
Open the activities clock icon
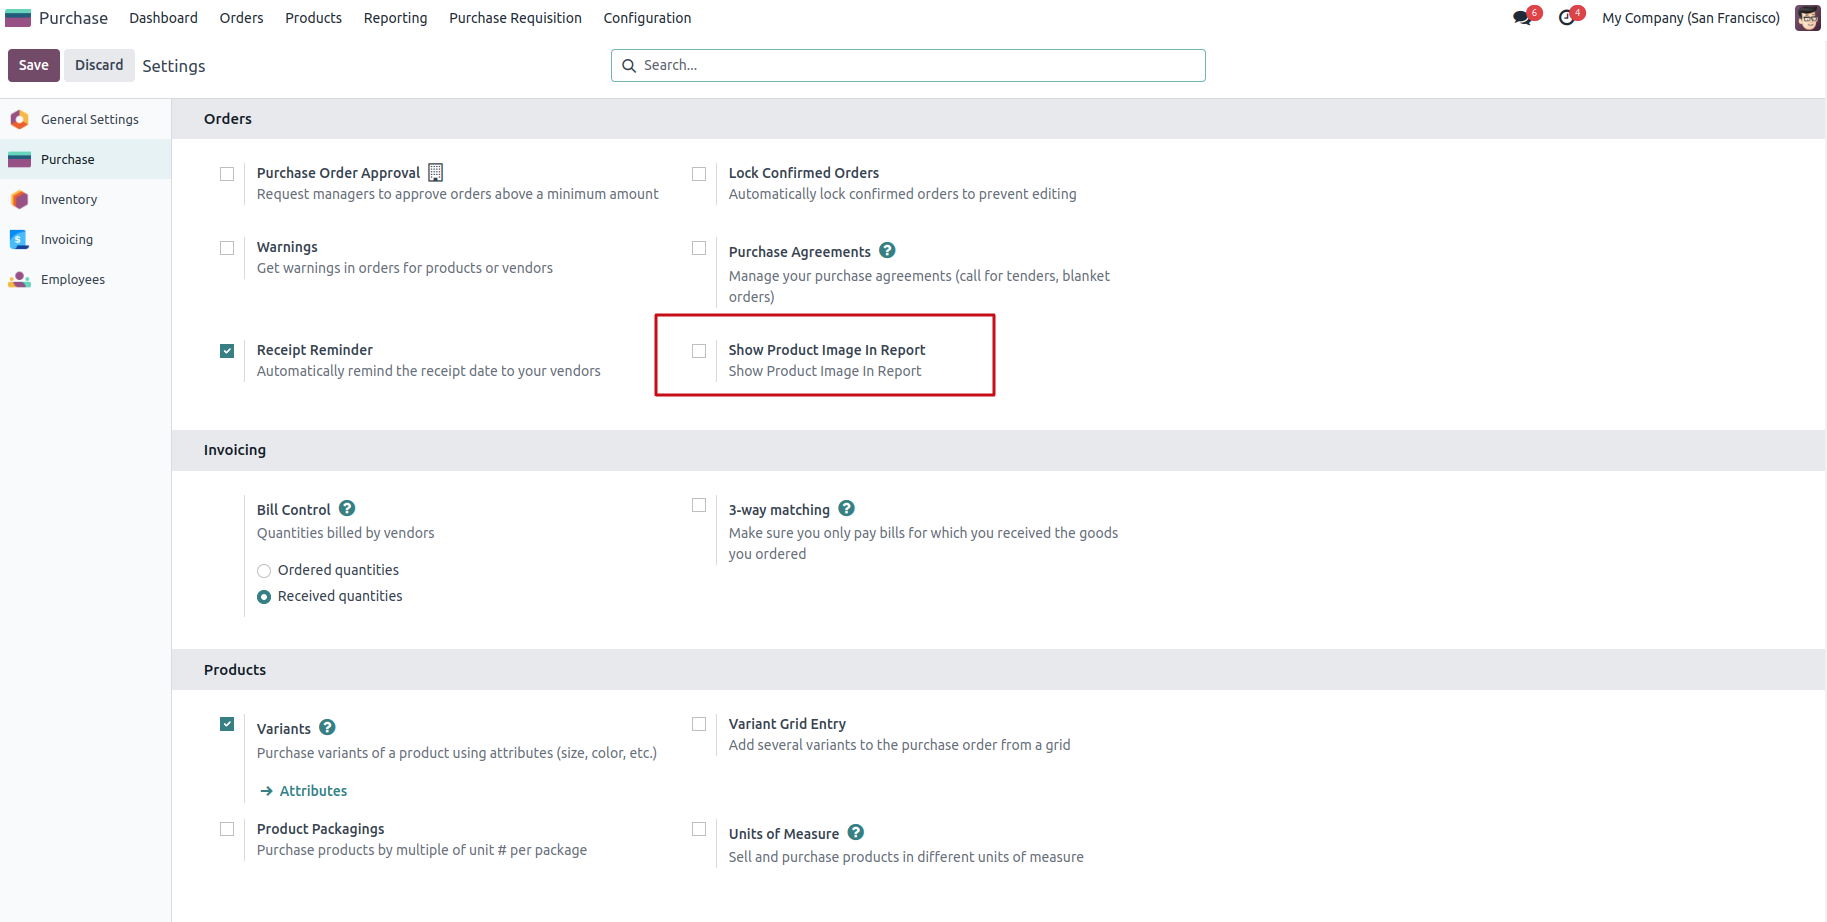click(1567, 18)
